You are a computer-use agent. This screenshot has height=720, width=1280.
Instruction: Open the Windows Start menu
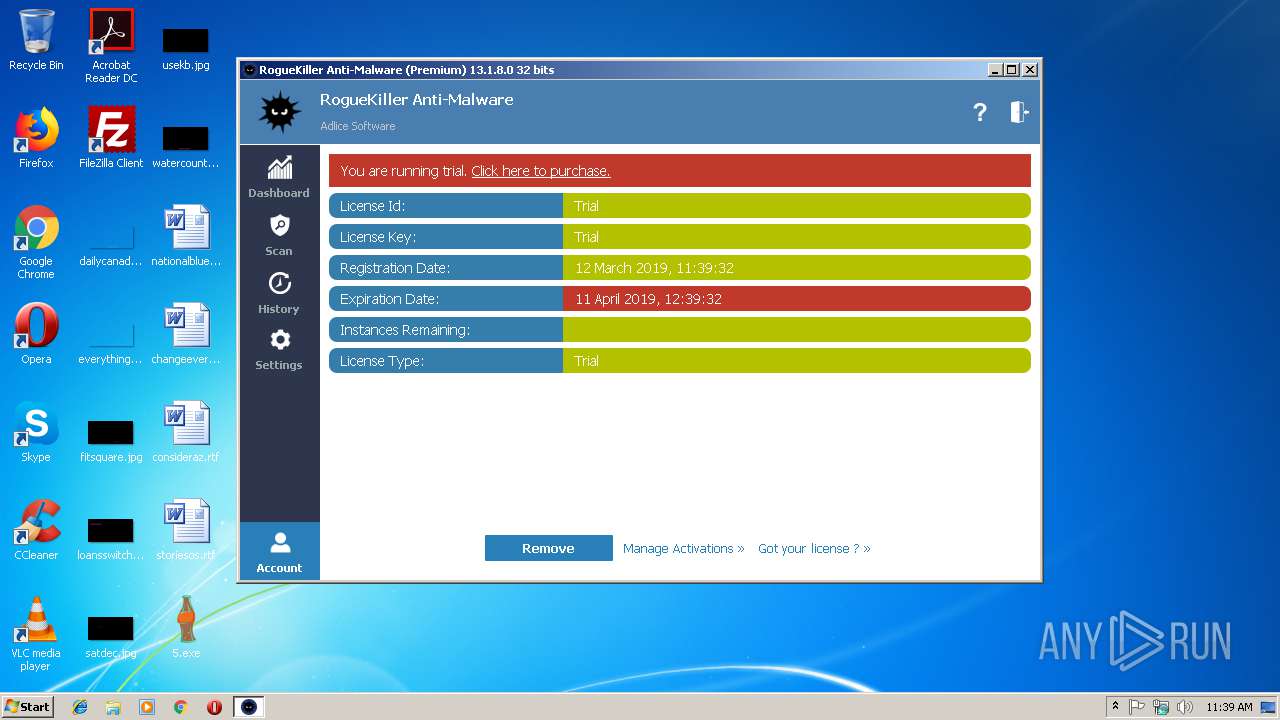[28, 706]
